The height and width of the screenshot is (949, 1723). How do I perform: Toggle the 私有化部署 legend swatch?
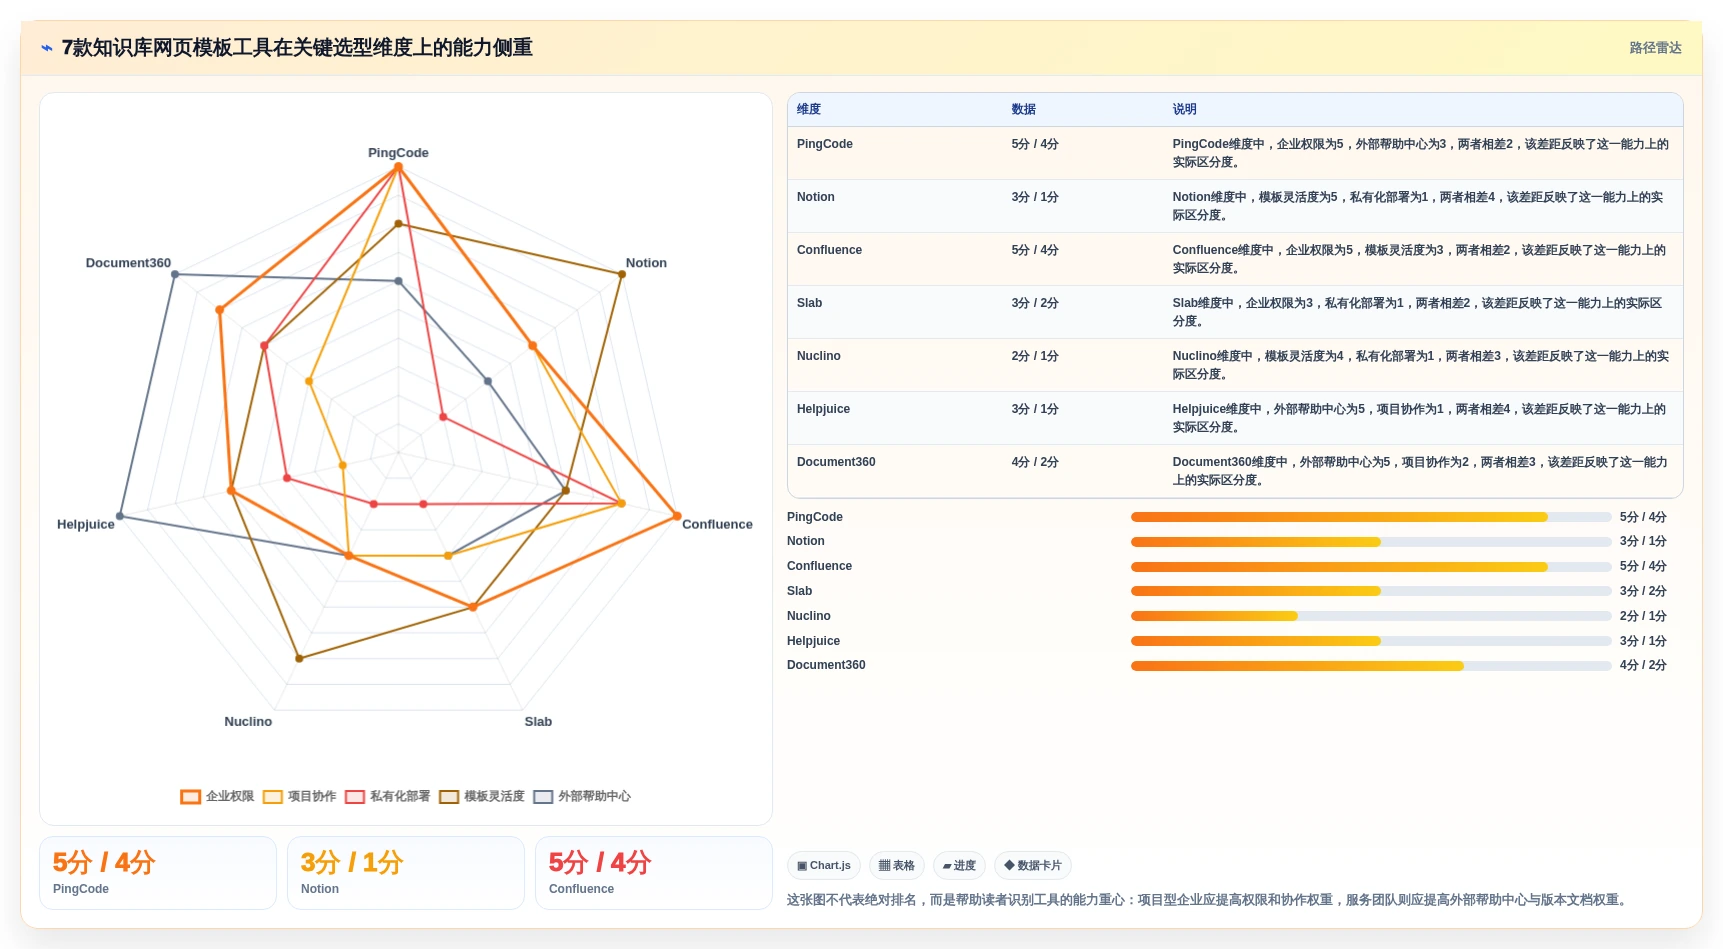point(355,797)
